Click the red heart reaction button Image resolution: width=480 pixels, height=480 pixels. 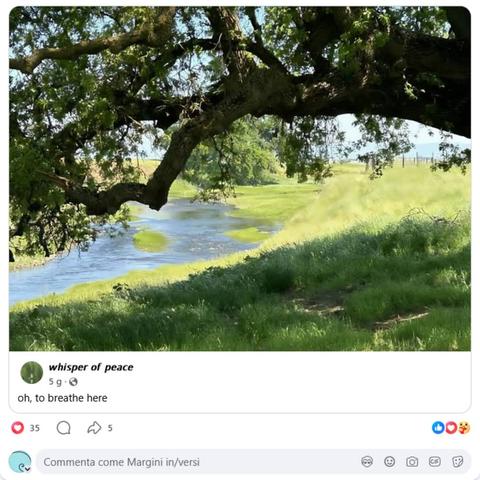[18, 428]
